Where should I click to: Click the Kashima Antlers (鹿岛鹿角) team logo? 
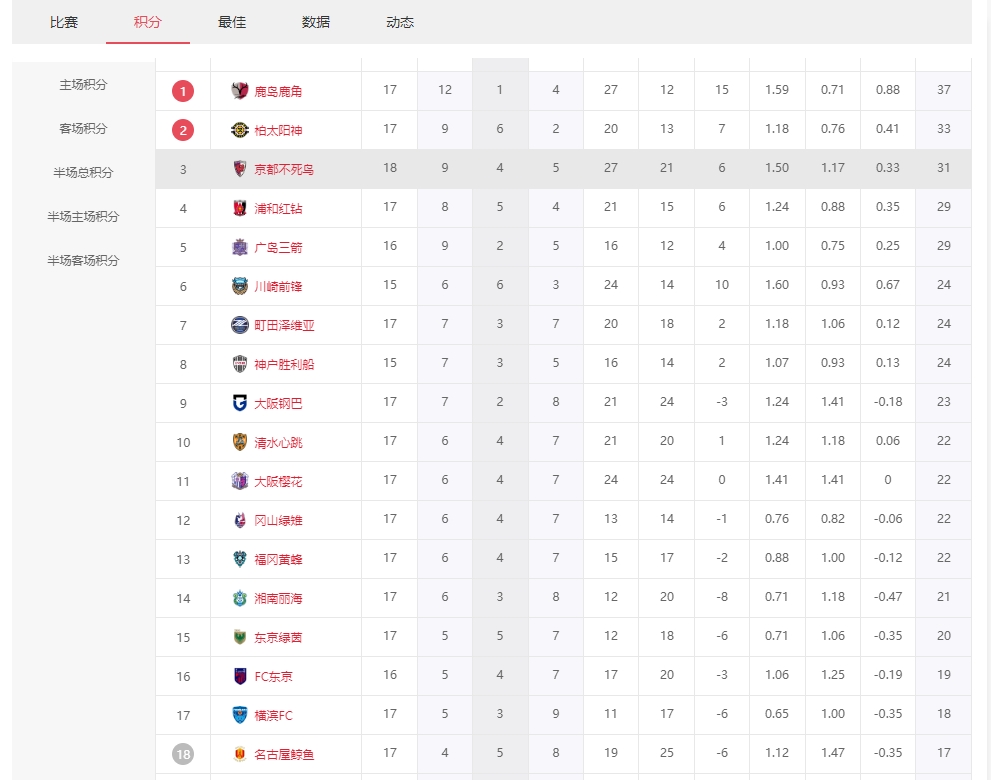coord(240,91)
